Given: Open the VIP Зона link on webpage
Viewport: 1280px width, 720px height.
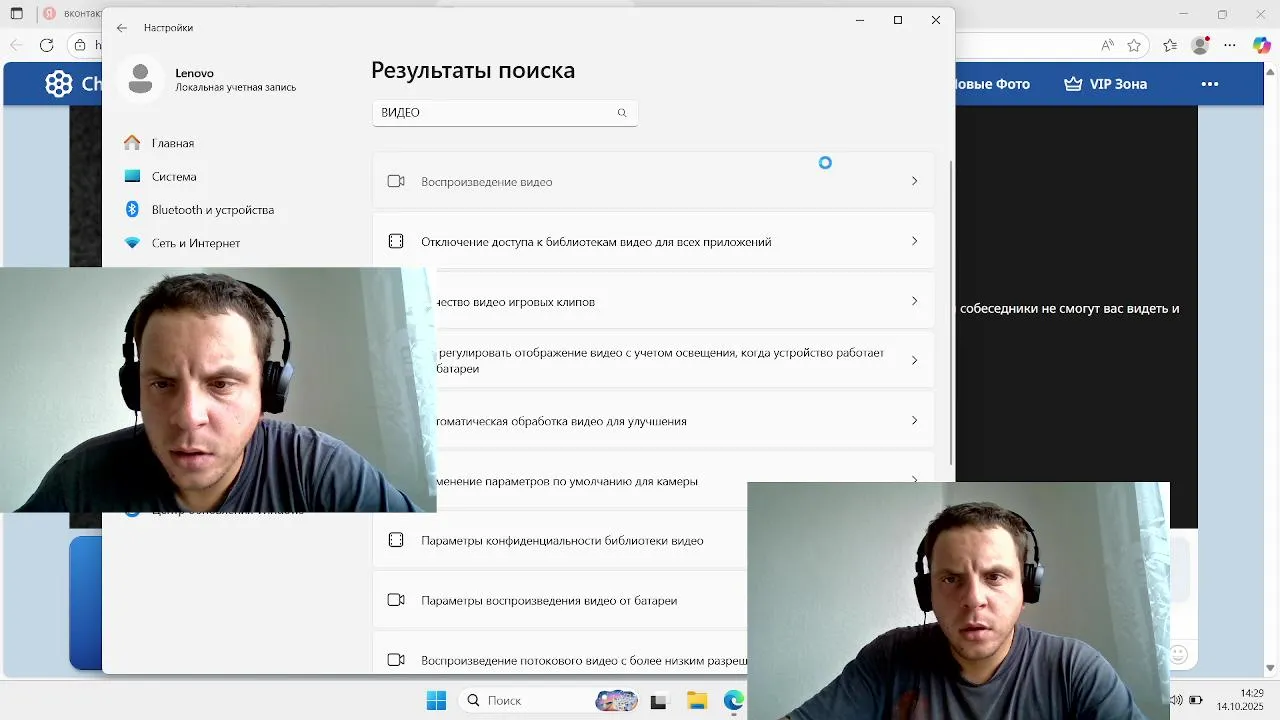Looking at the screenshot, I should click(x=1105, y=84).
